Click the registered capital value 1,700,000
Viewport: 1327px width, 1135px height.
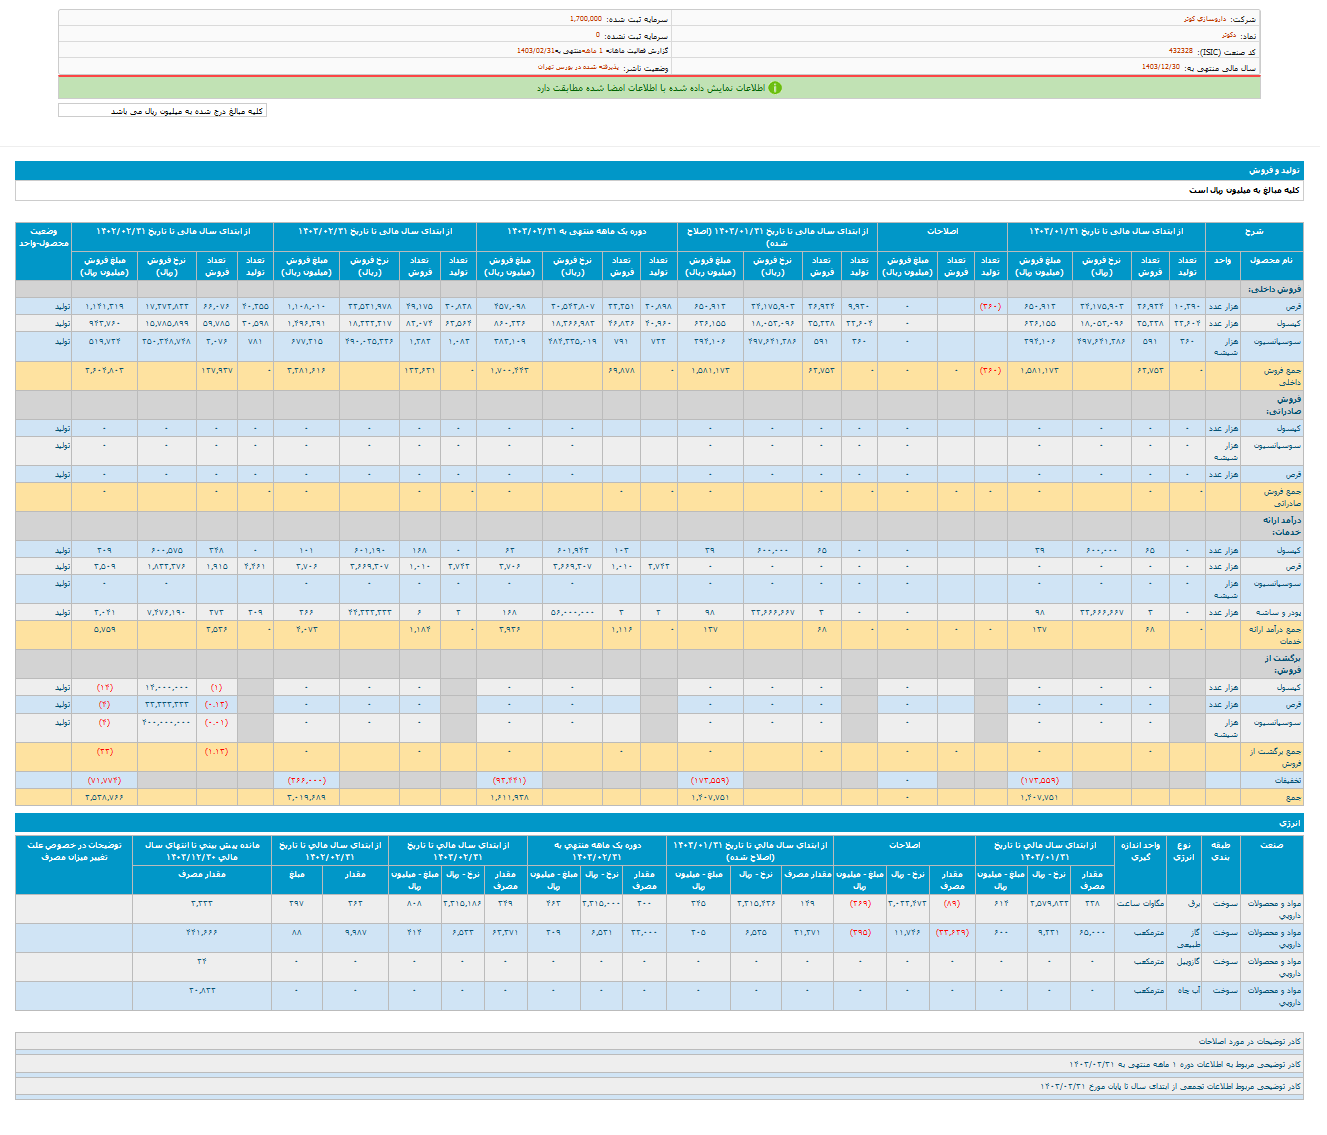point(585,19)
